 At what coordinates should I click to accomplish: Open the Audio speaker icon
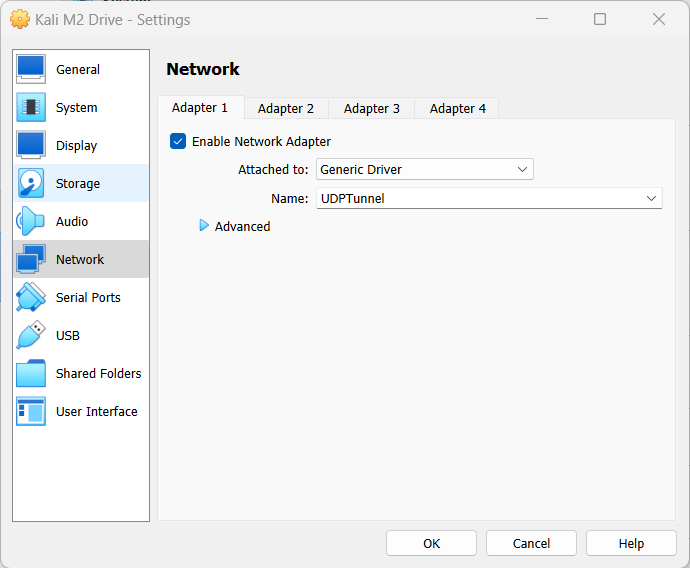(x=31, y=221)
